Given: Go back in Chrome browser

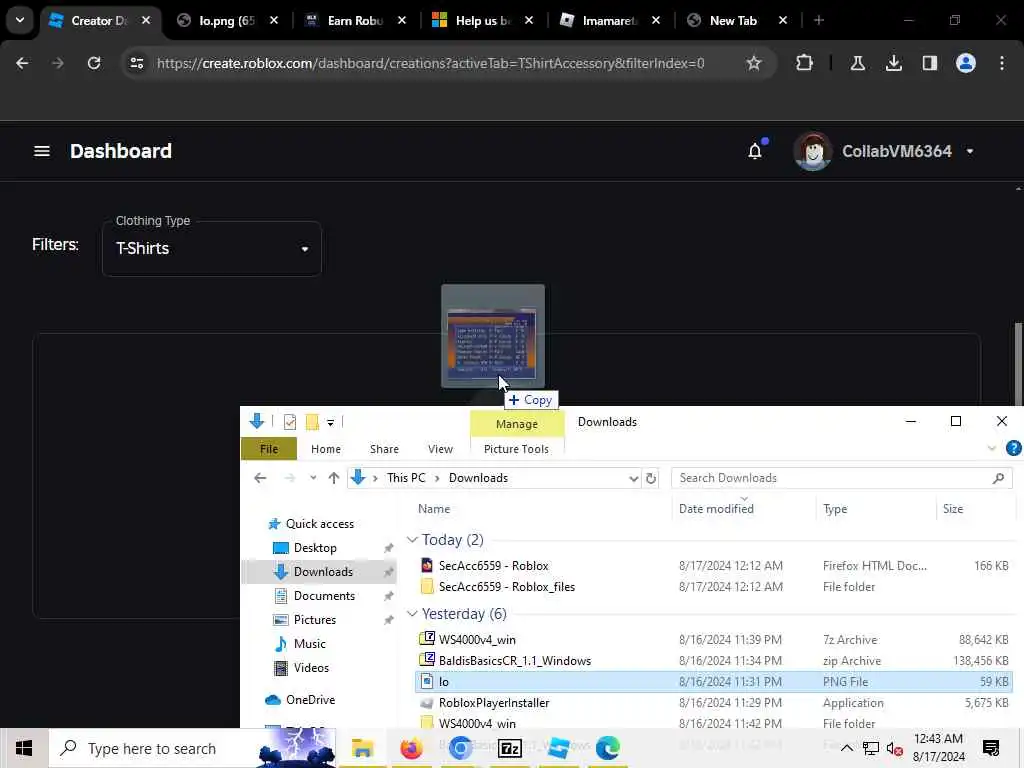Looking at the screenshot, I should (x=22, y=63).
